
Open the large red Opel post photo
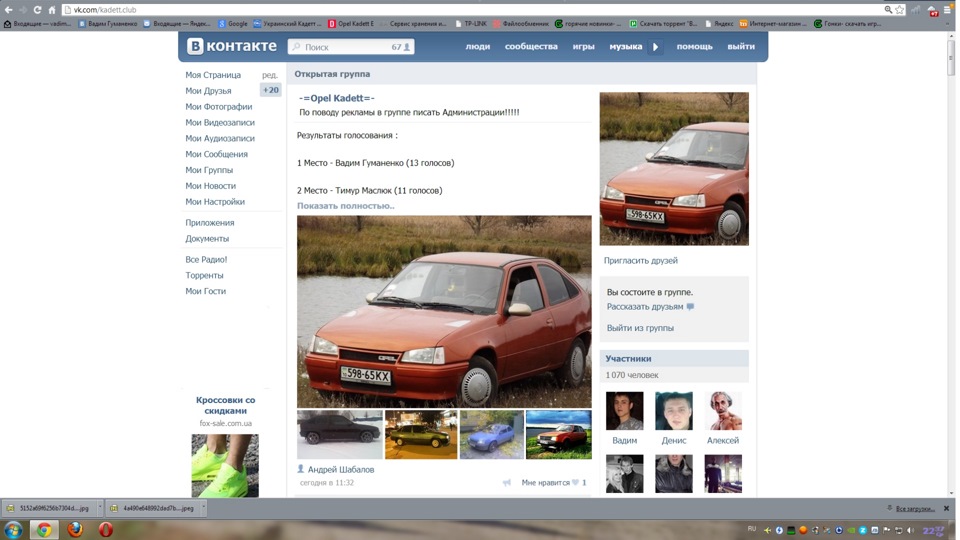(444, 312)
